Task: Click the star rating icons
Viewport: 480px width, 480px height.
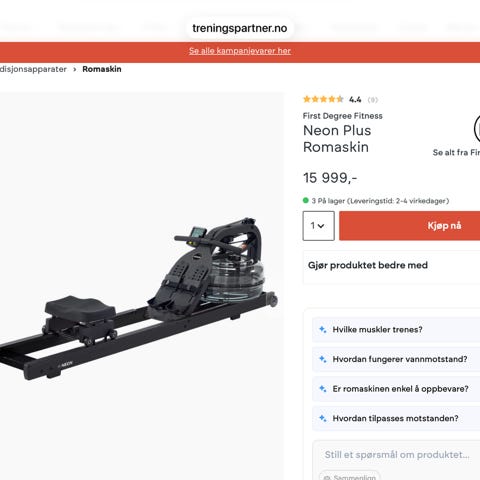Action: [323, 99]
